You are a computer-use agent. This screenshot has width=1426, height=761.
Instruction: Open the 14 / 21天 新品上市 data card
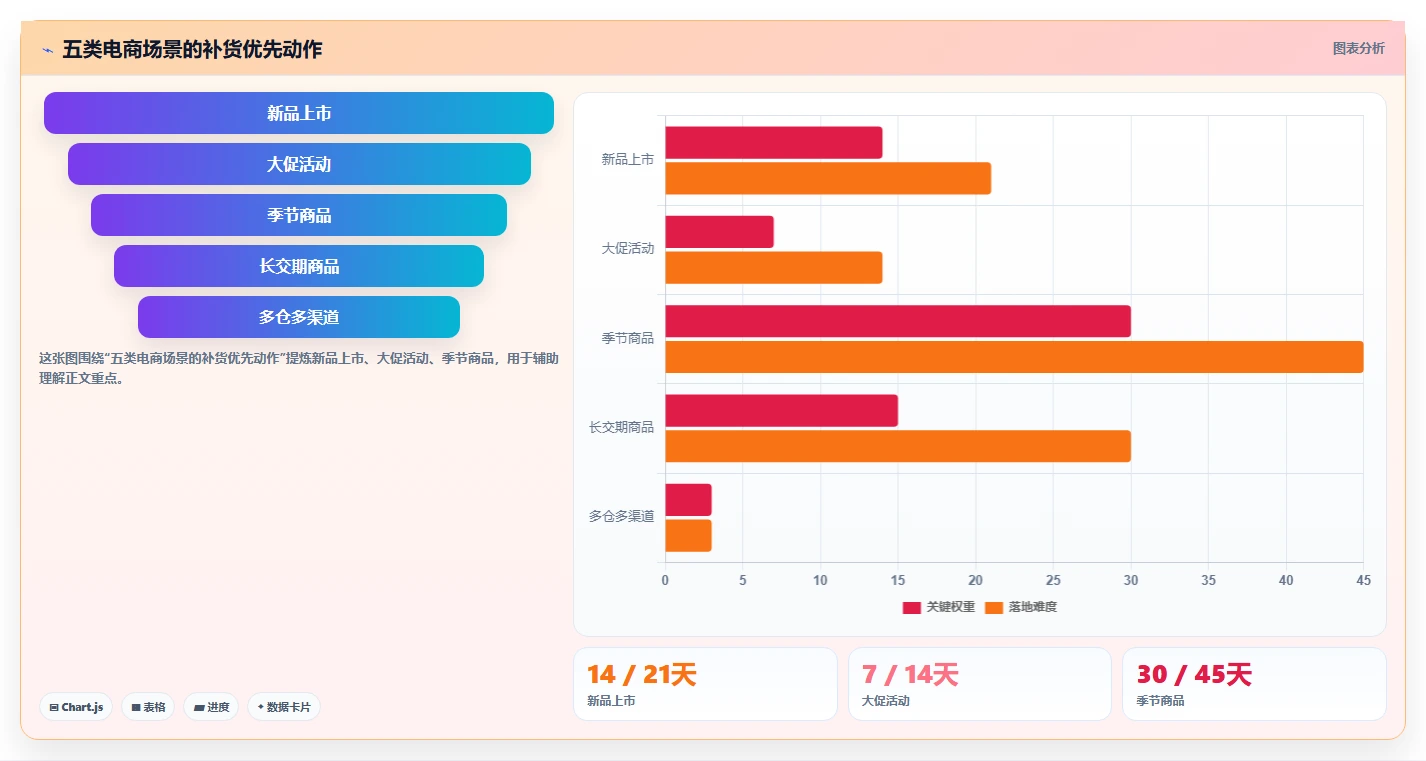tap(705, 684)
